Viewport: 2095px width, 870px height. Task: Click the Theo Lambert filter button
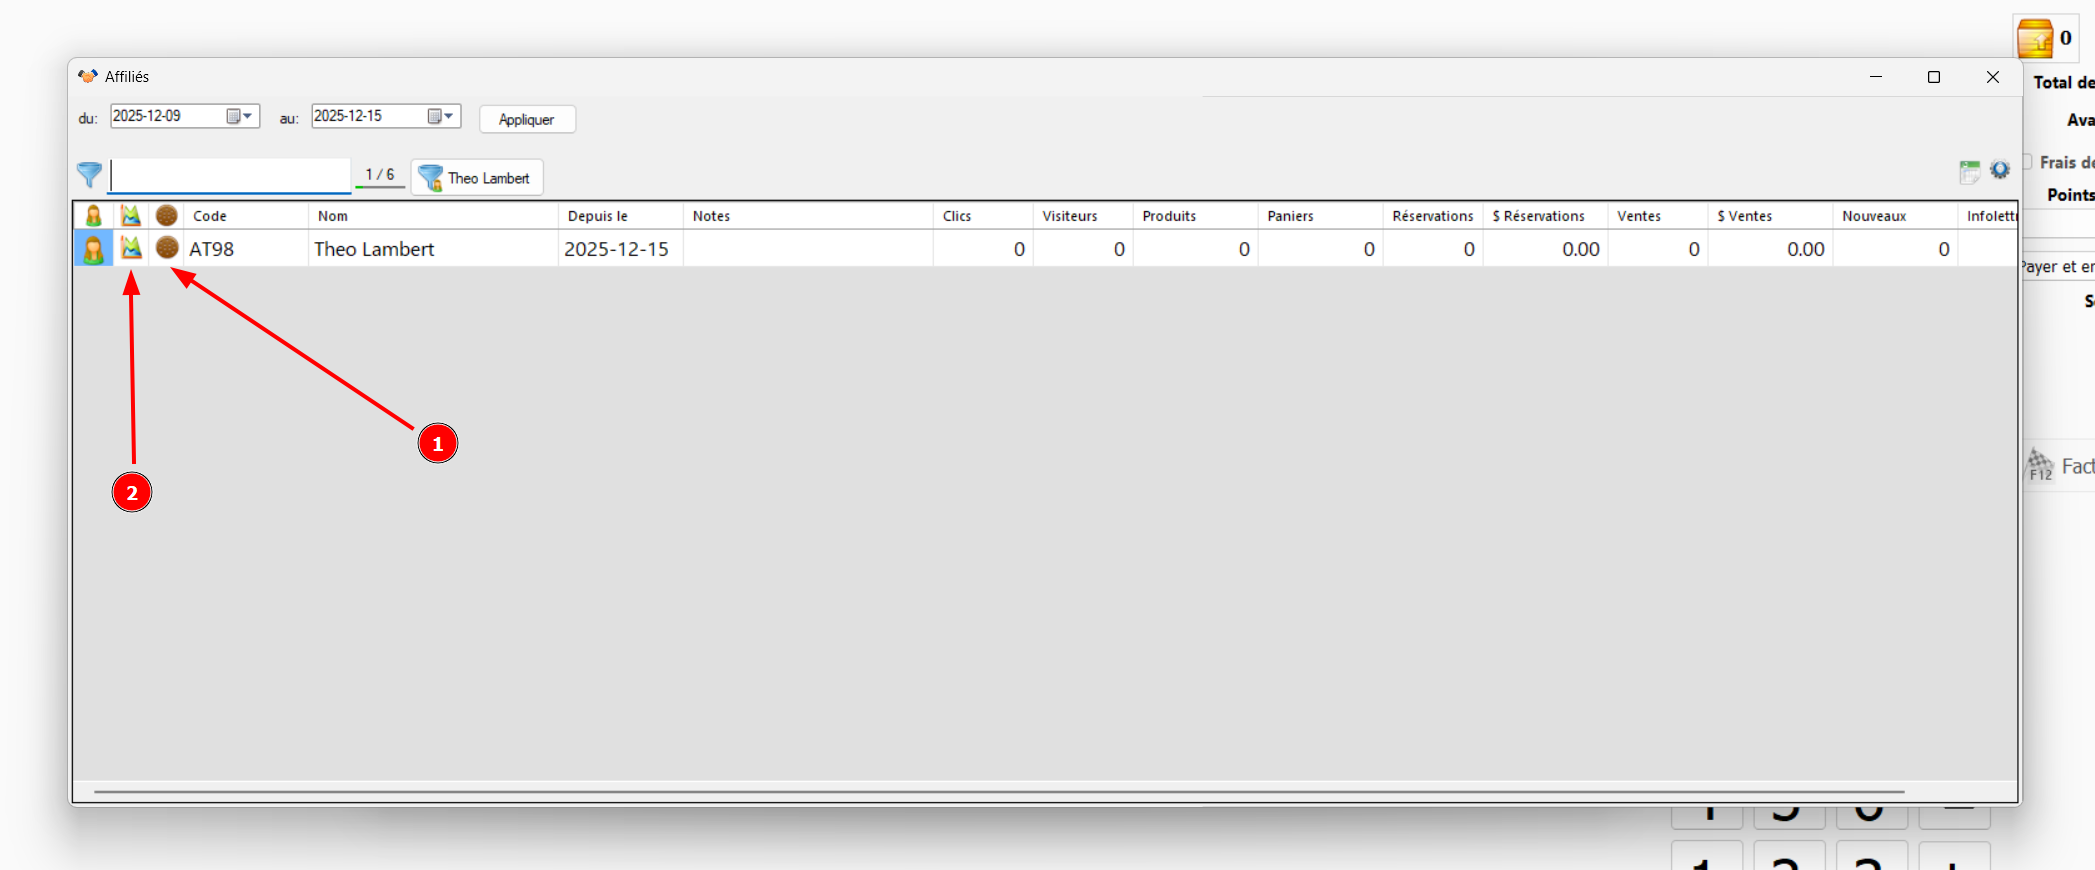[477, 178]
